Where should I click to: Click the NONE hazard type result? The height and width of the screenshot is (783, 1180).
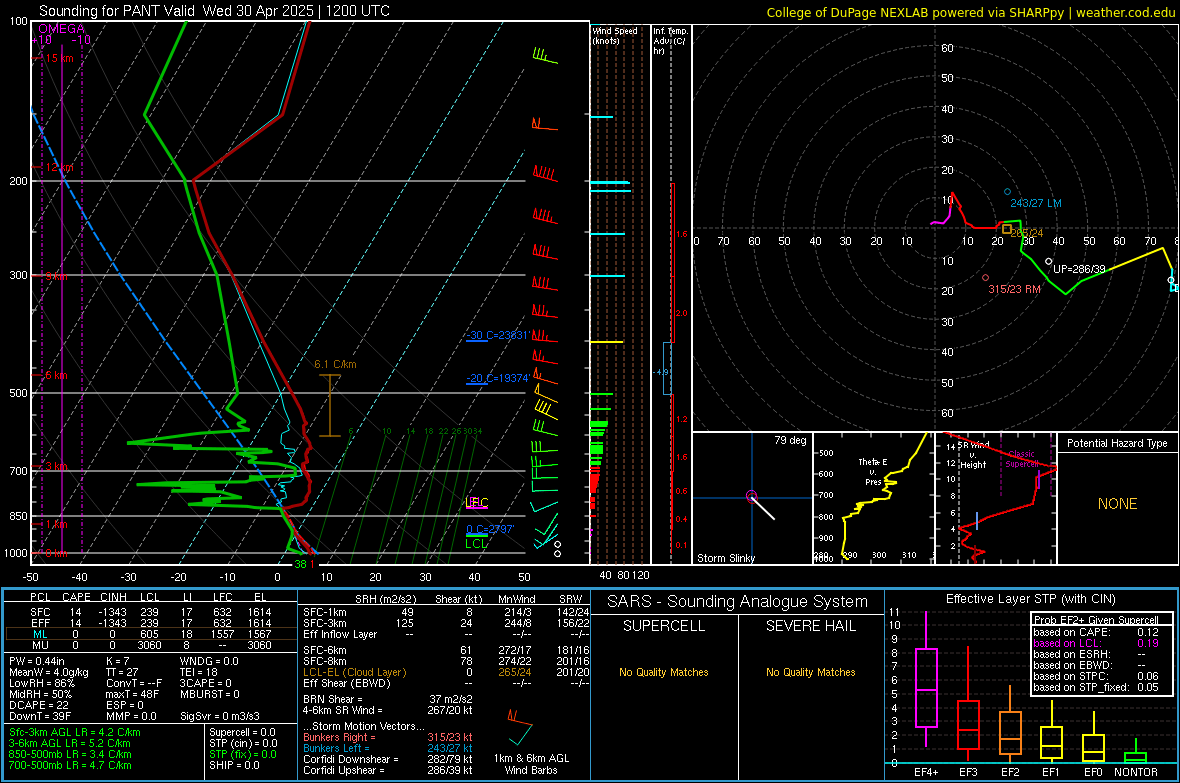pyautogui.click(x=1118, y=504)
